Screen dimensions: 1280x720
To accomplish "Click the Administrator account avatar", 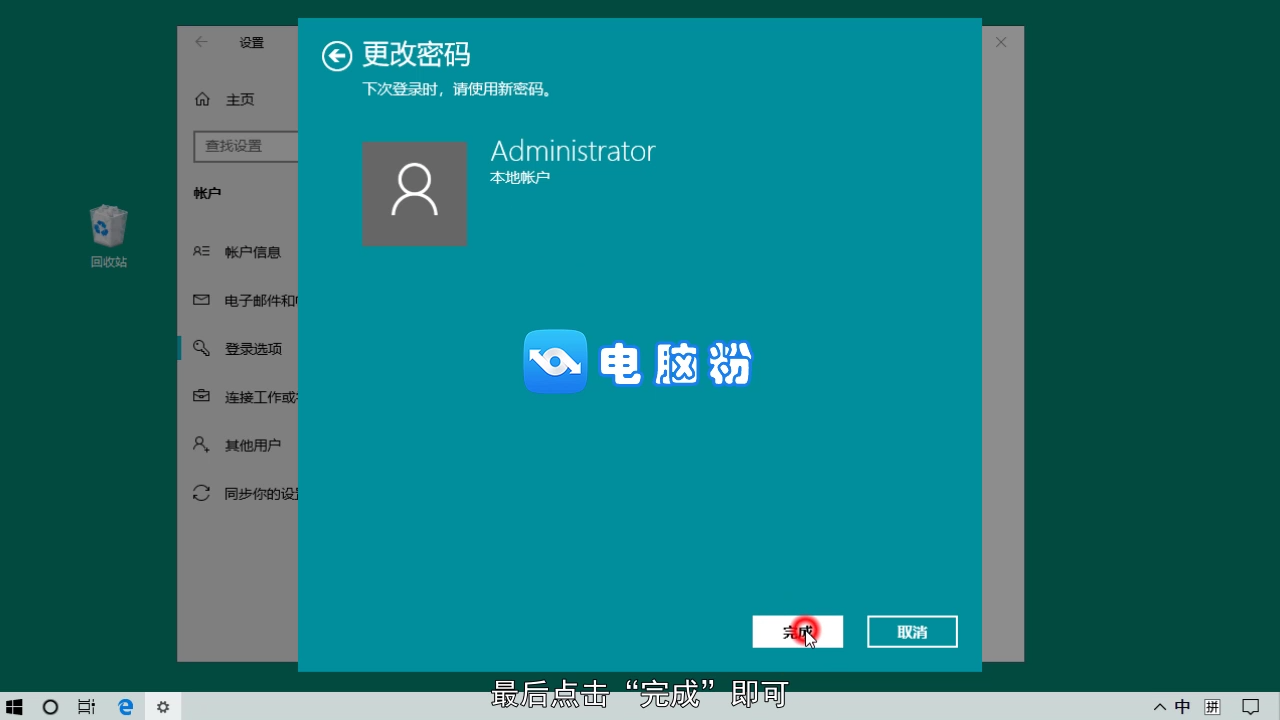I will pyautogui.click(x=415, y=194).
